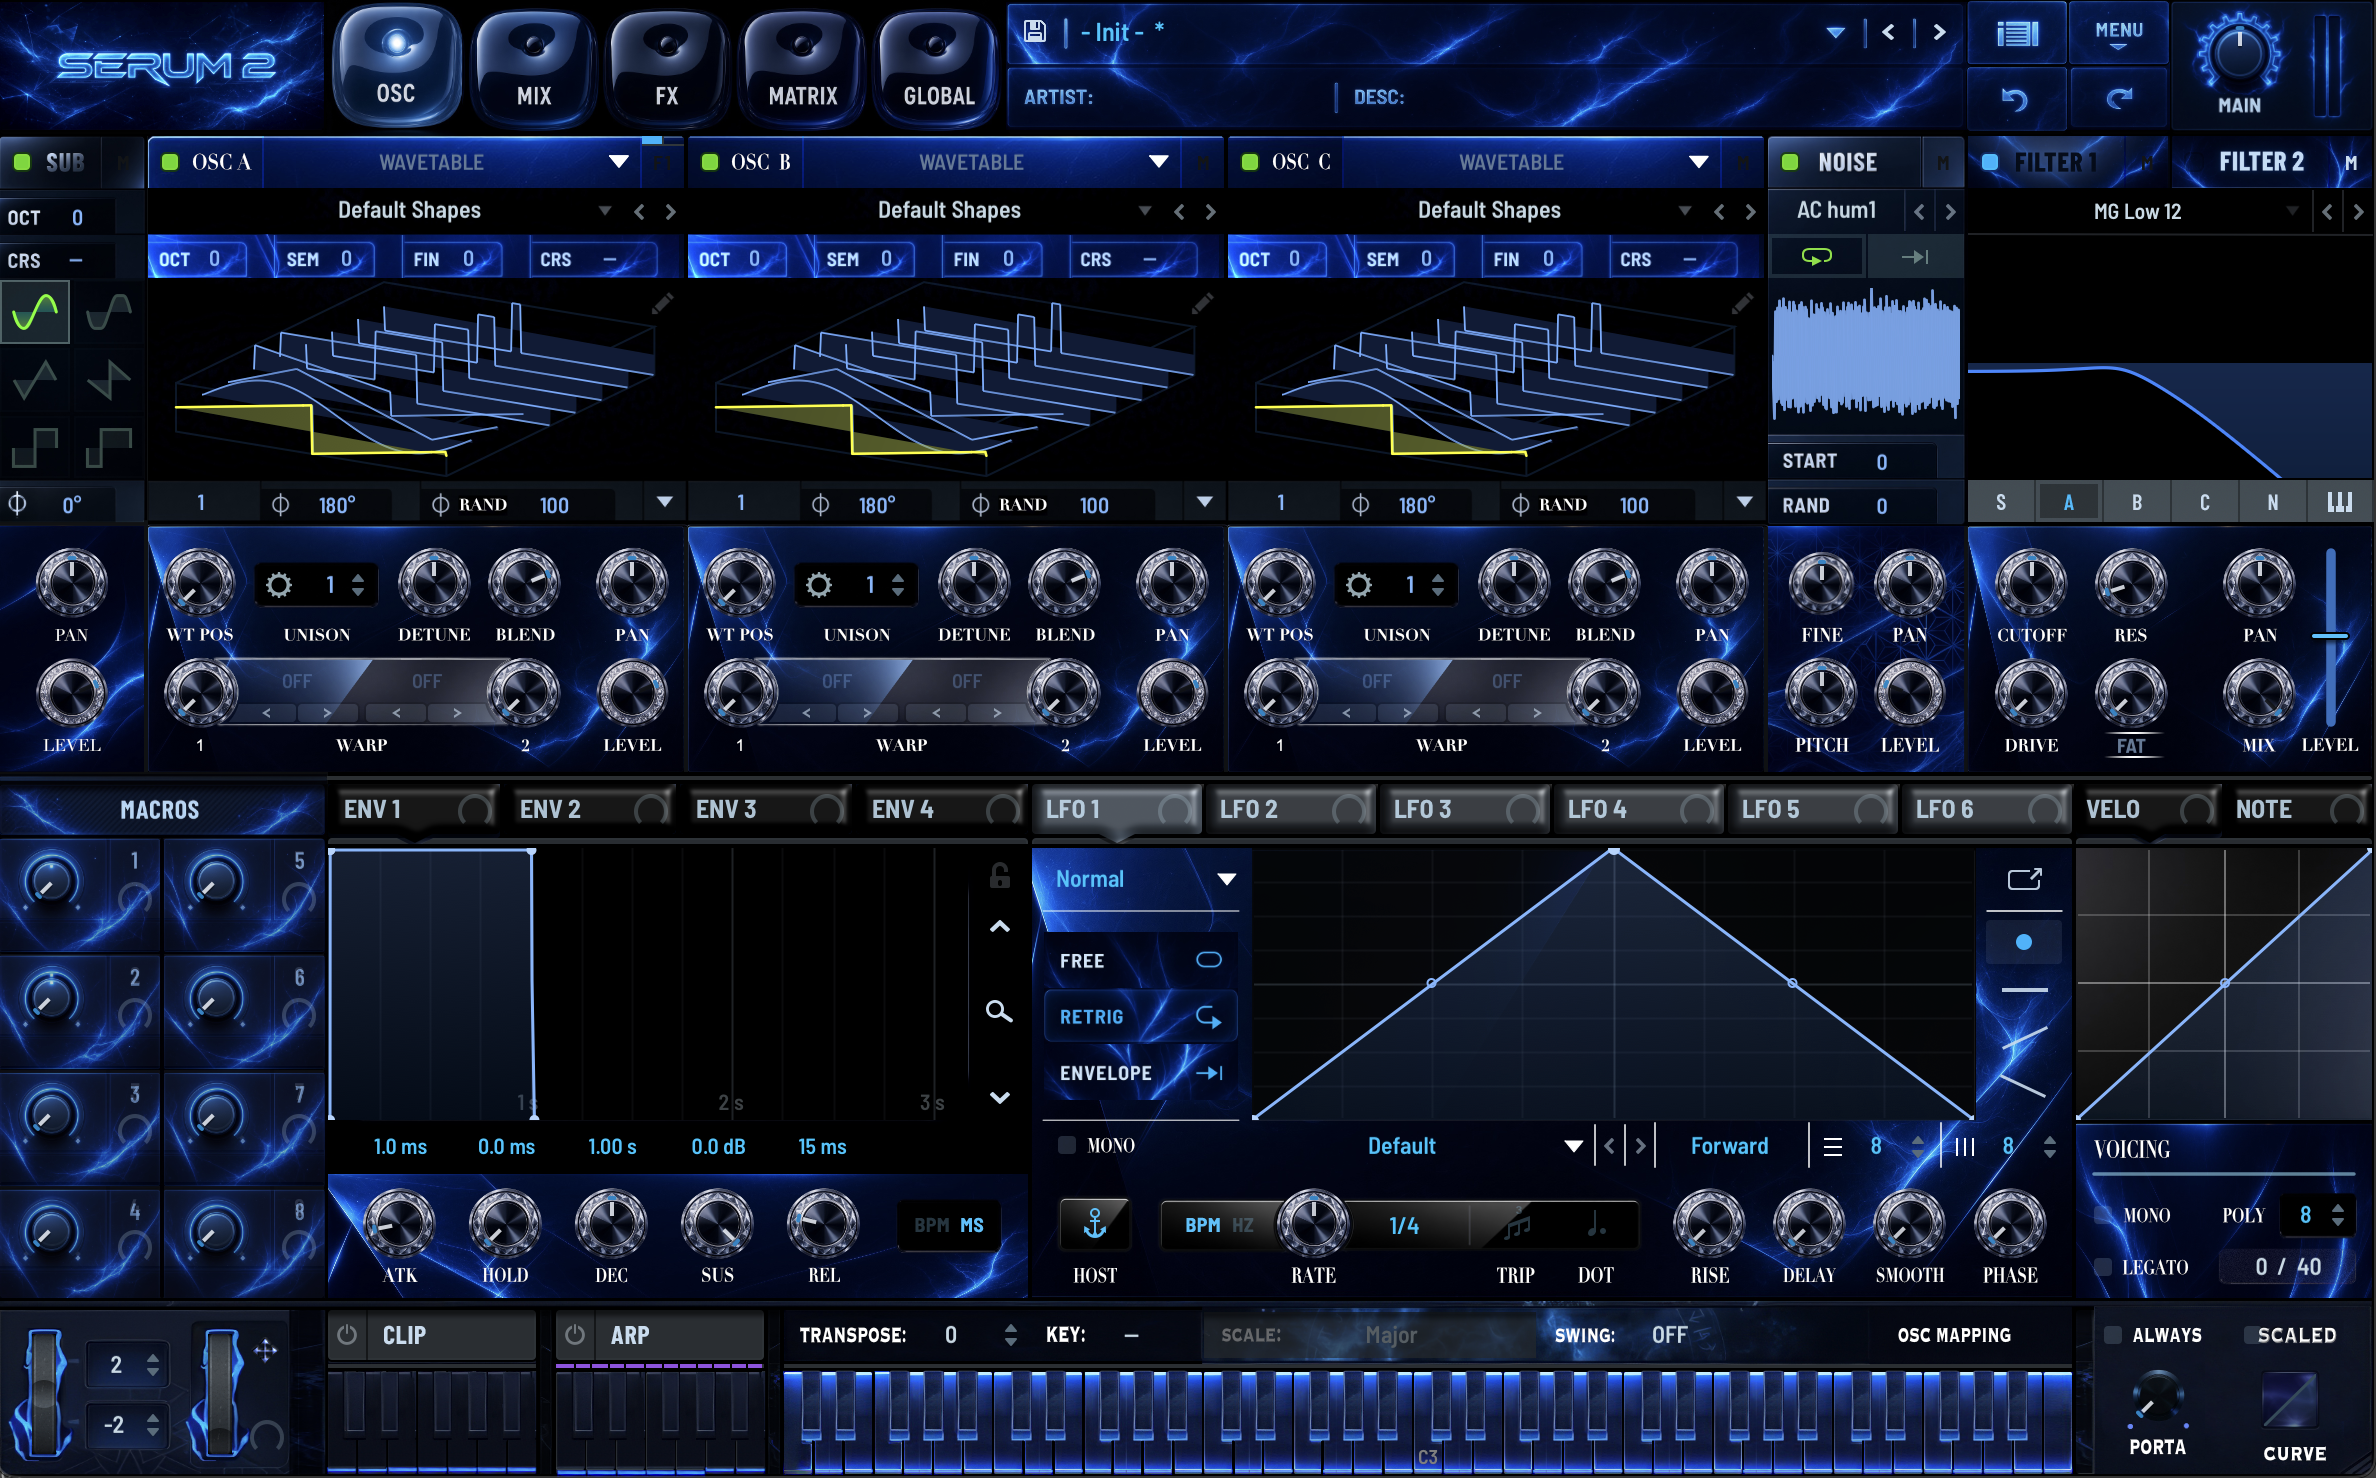Click the LFO triplet note icon

click(1517, 1225)
